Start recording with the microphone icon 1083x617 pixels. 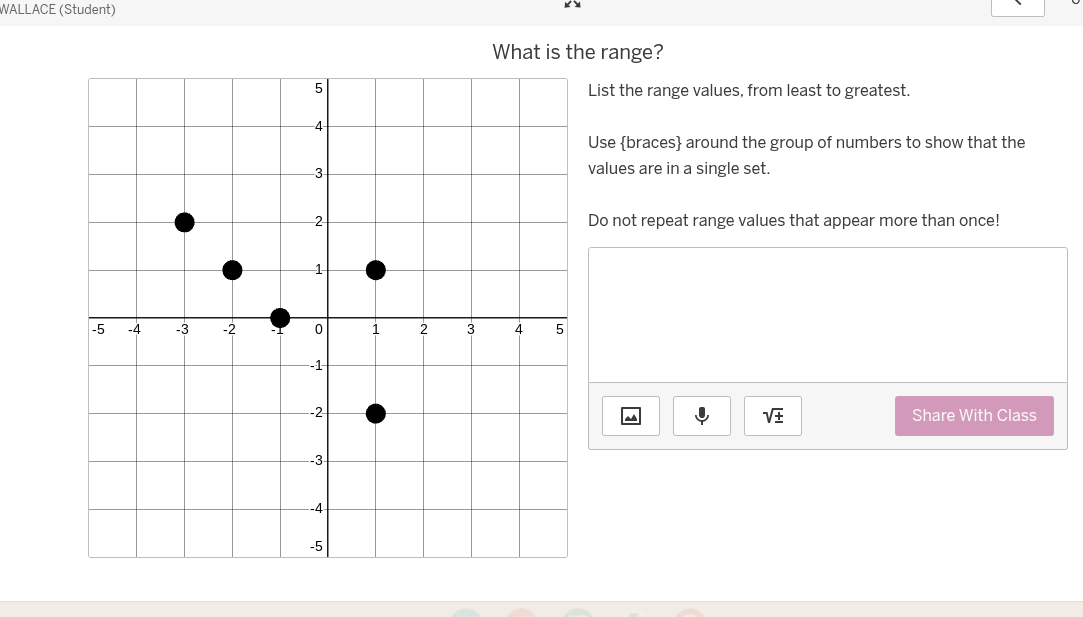701,415
